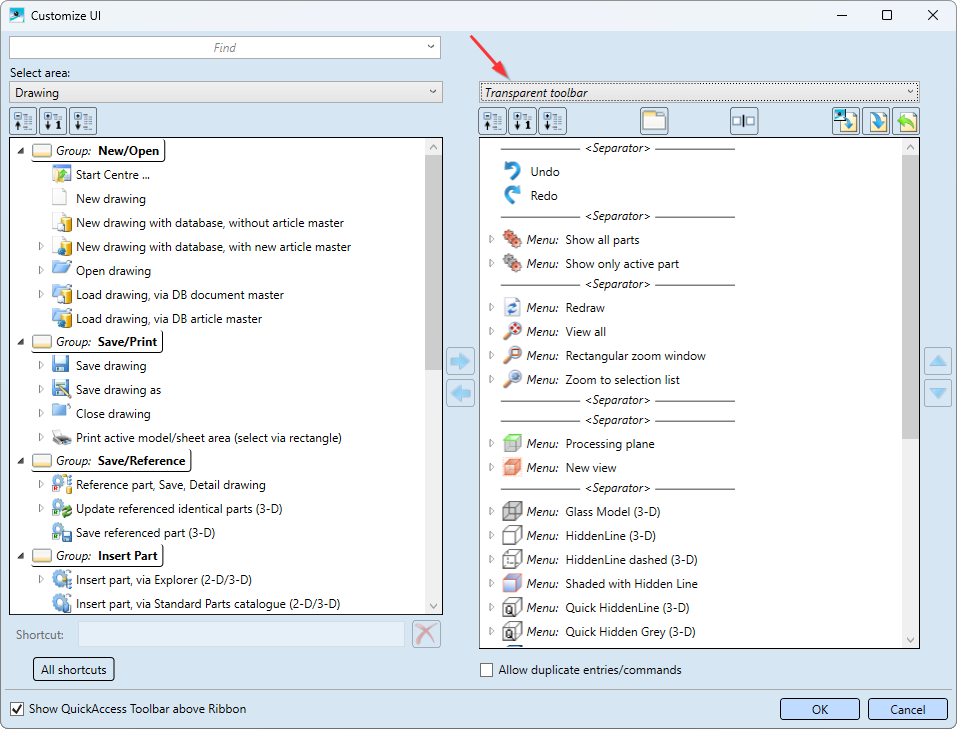This screenshot has width=957, height=729.
Task: Move selected entry up with up arrow
Action: pos(938,361)
